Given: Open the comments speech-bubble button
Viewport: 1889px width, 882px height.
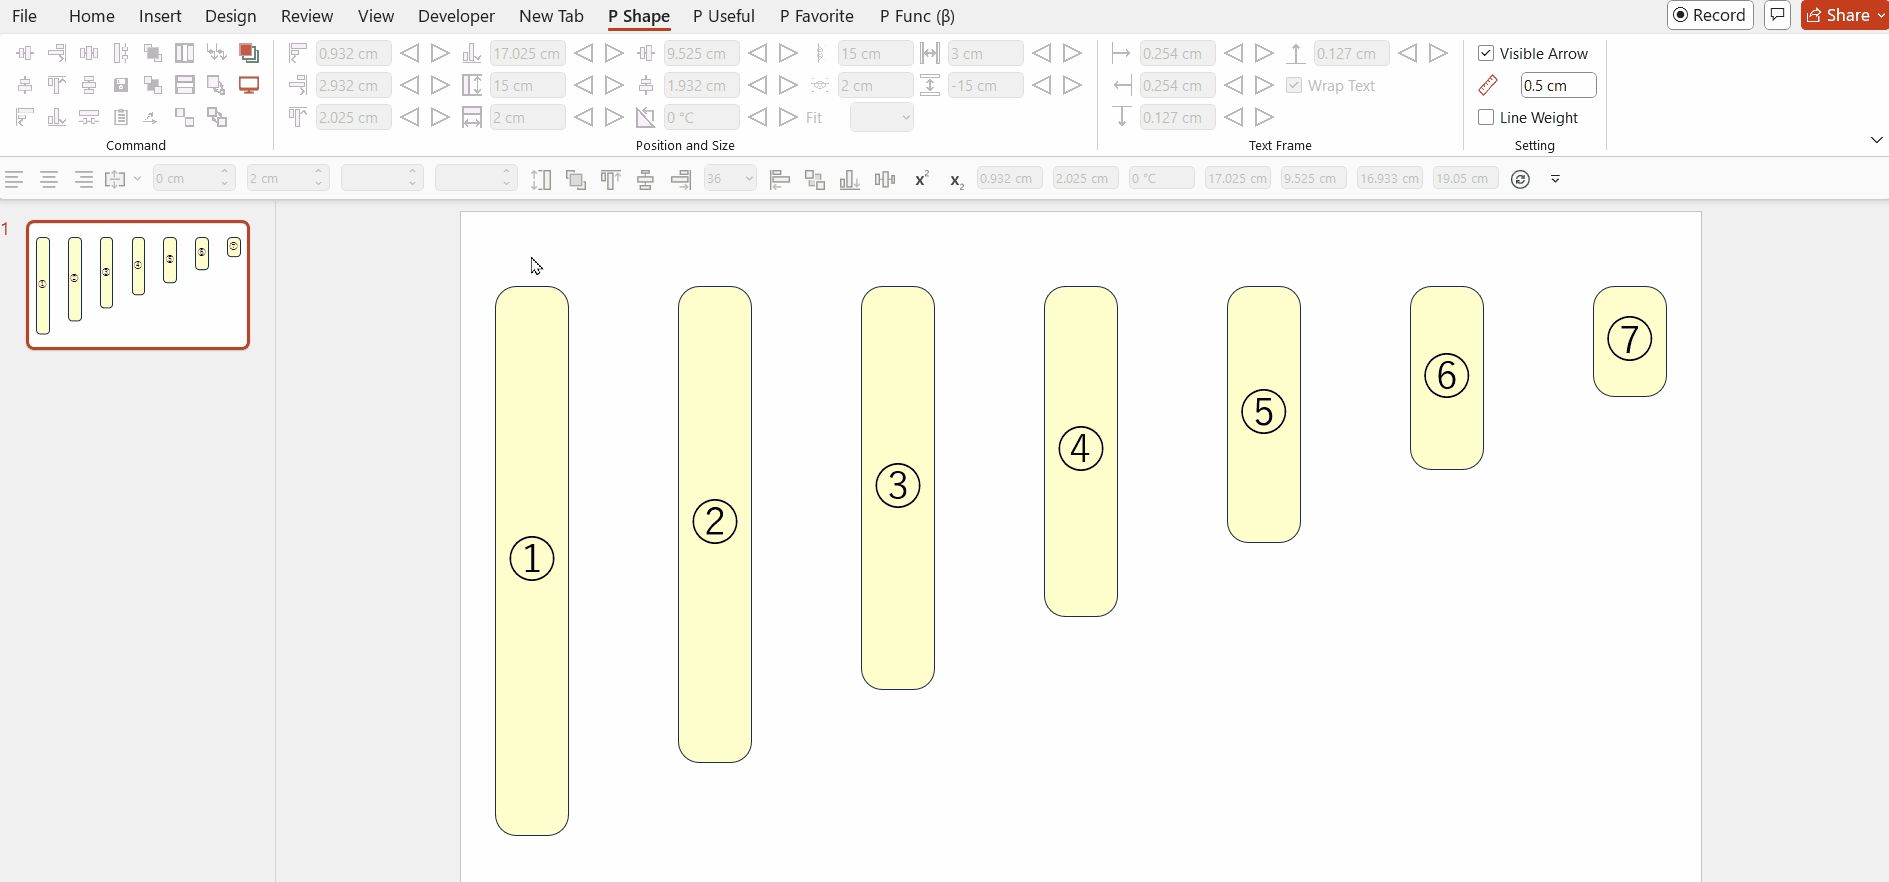Looking at the screenshot, I should [1777, 15].
